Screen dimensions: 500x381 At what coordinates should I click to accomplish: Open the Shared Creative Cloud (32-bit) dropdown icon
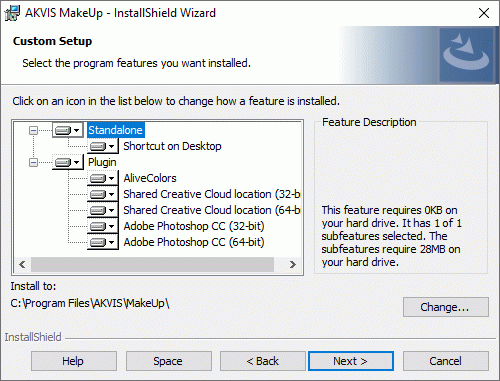click(x=103, y=194)
